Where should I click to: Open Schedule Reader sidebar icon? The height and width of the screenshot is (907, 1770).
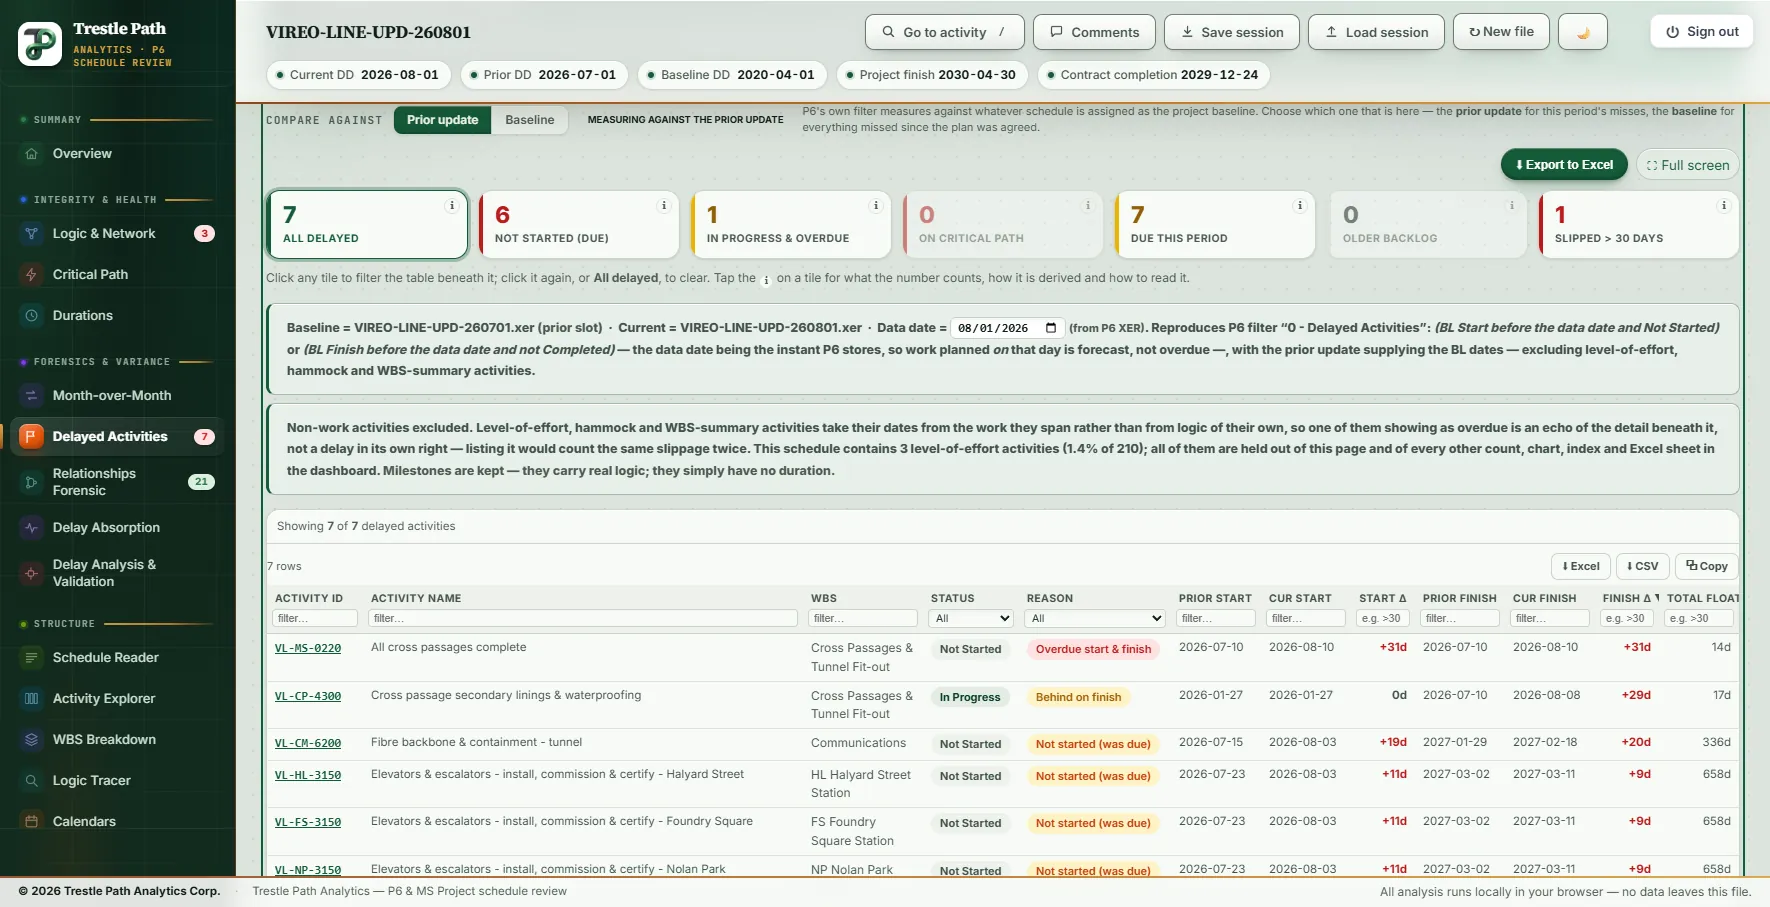coord(31,658)
